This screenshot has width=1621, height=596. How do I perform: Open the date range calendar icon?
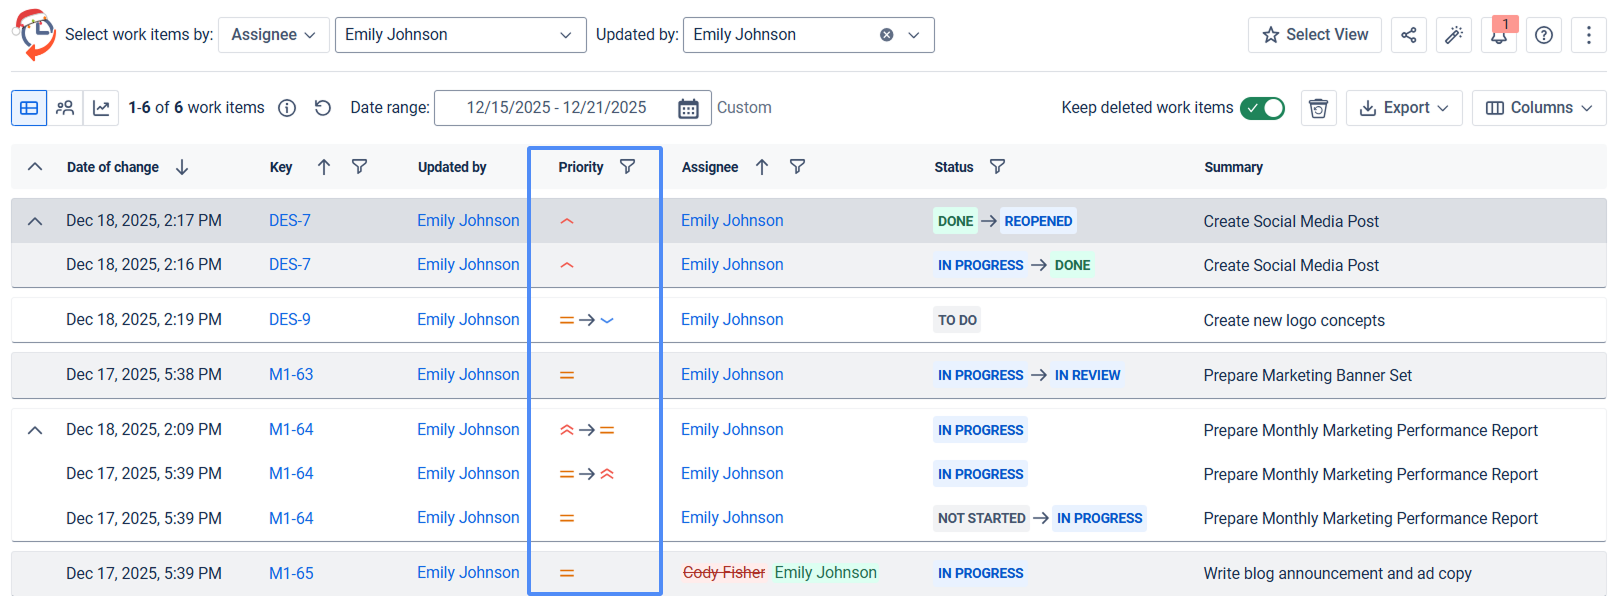[688, 108]
